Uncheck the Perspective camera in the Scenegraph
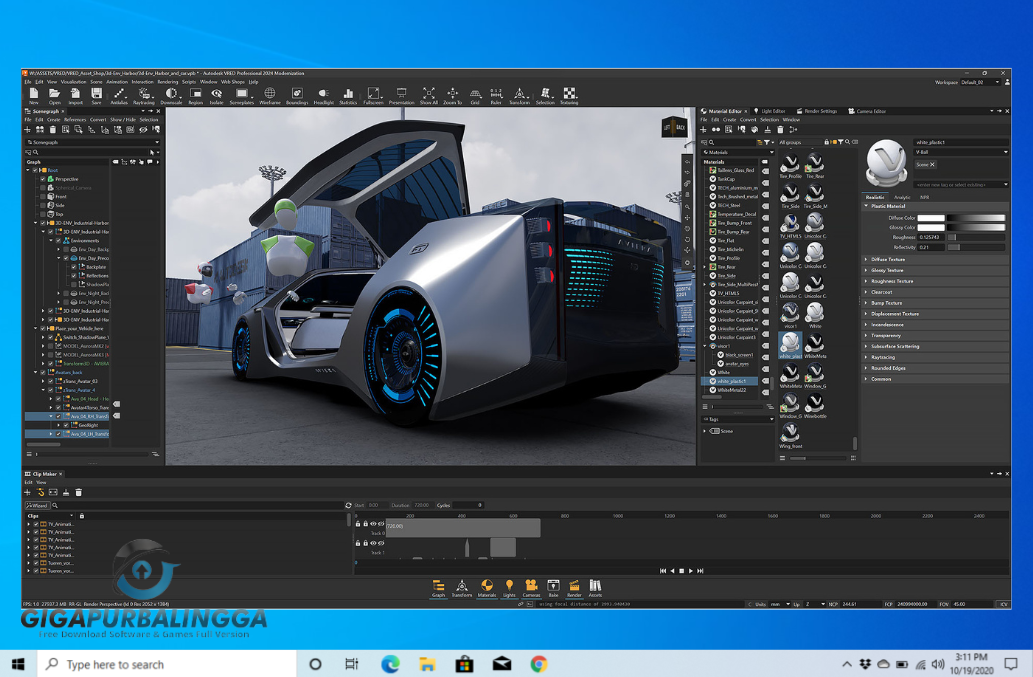Viewport: 1033px width, 677px height. pyautogui.click(x=42, y=179)
